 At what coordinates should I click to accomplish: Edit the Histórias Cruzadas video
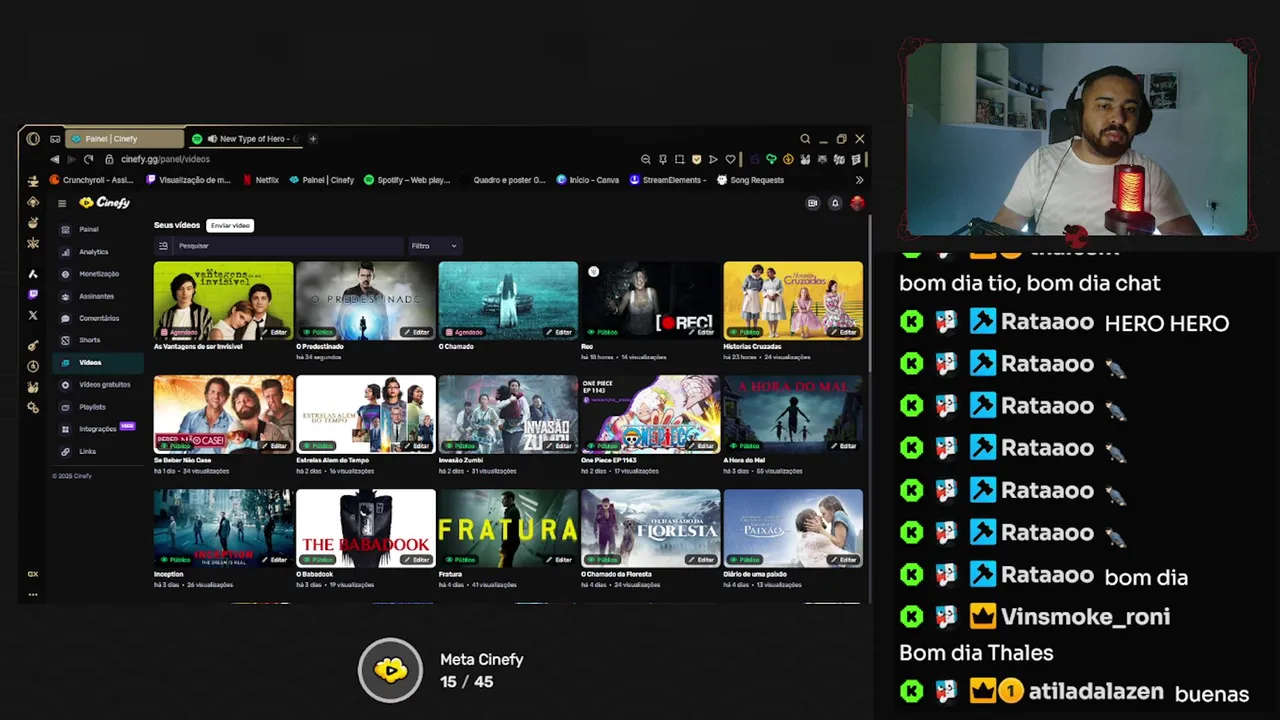pos(843,332)
